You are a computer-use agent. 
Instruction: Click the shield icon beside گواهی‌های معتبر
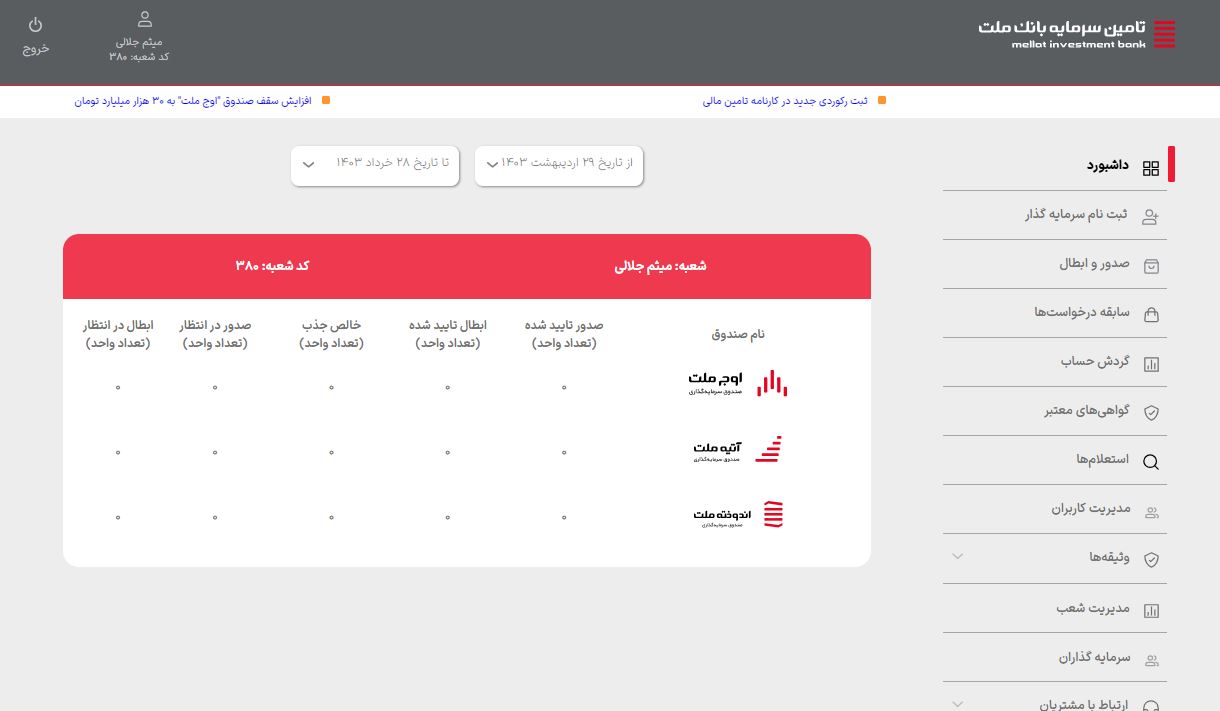click(1151, 412)
